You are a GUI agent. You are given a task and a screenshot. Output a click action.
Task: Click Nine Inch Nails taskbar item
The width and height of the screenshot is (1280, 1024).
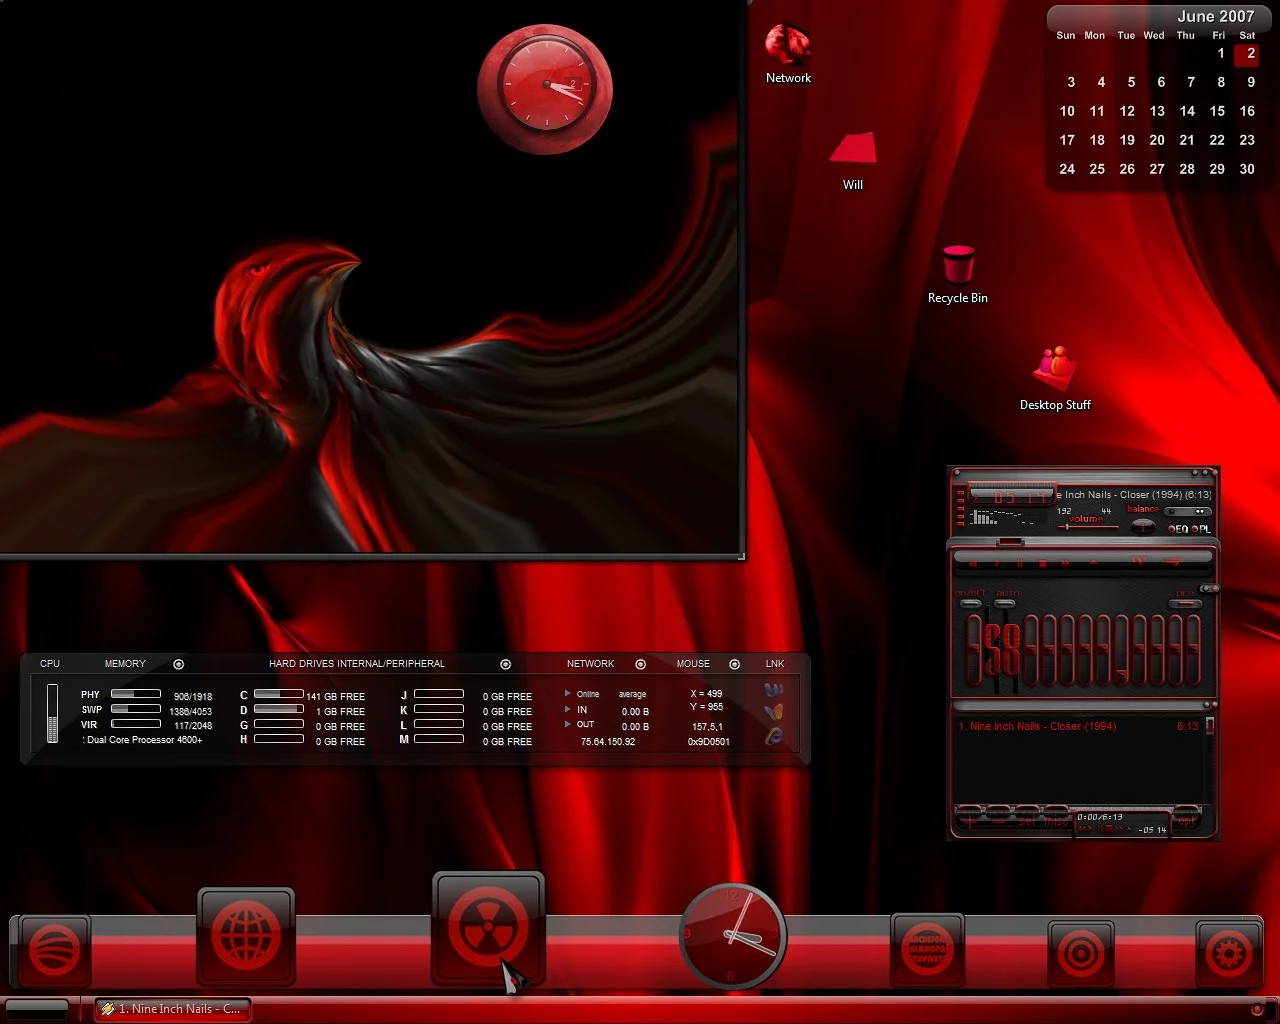click(173, 1009)
